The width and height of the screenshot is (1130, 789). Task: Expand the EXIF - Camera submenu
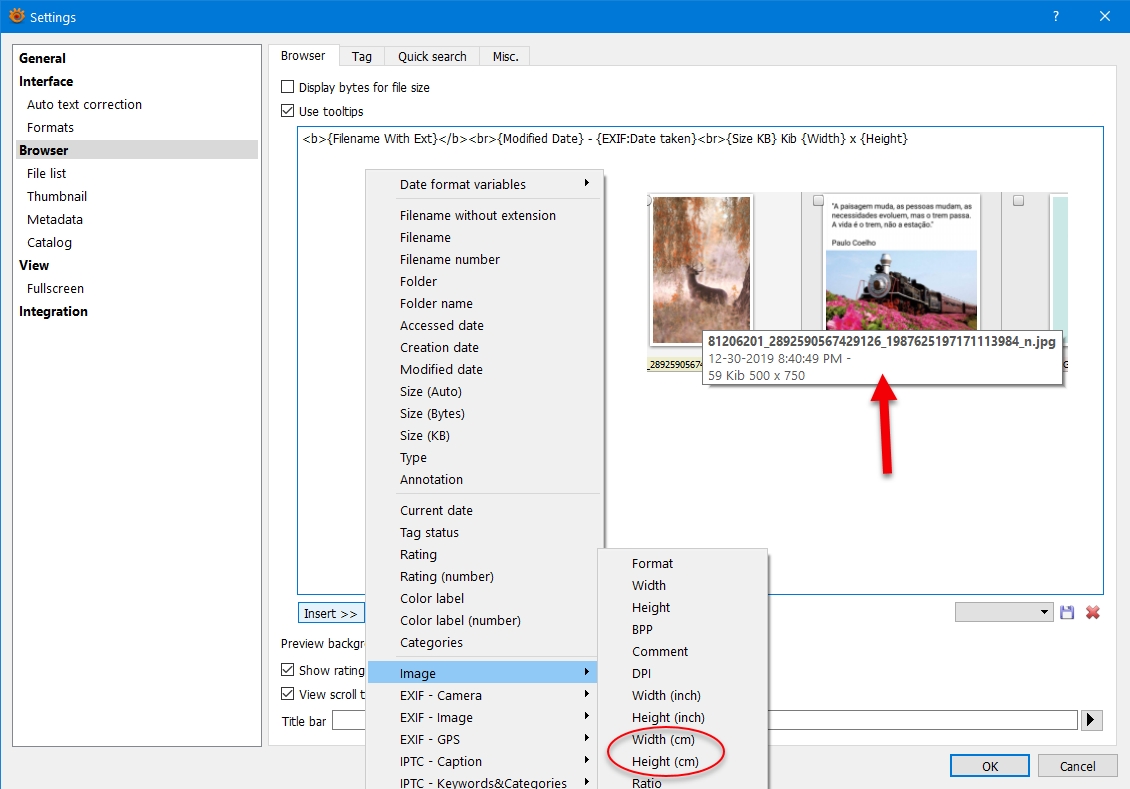click(482, 695)
